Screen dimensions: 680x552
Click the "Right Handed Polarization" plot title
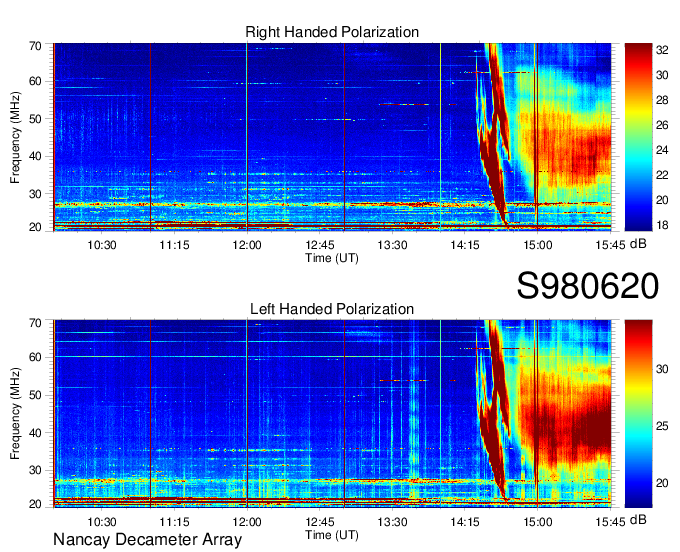[x=332, y=32]
